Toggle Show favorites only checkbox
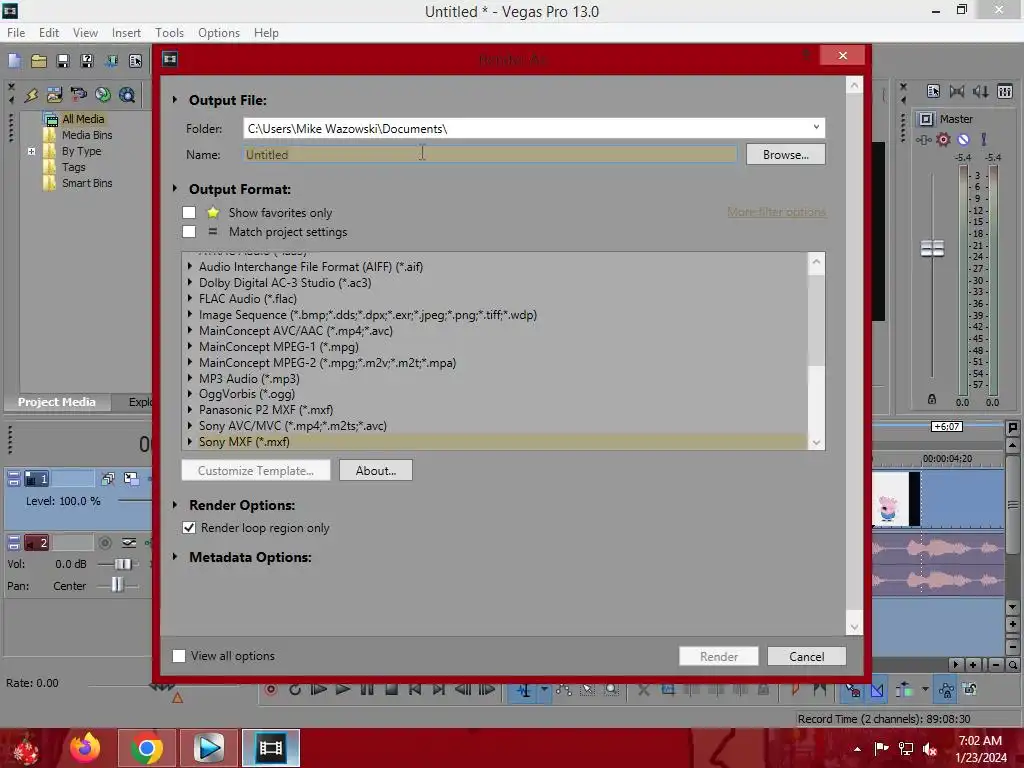1024x768 pixels. pos(189,212)
